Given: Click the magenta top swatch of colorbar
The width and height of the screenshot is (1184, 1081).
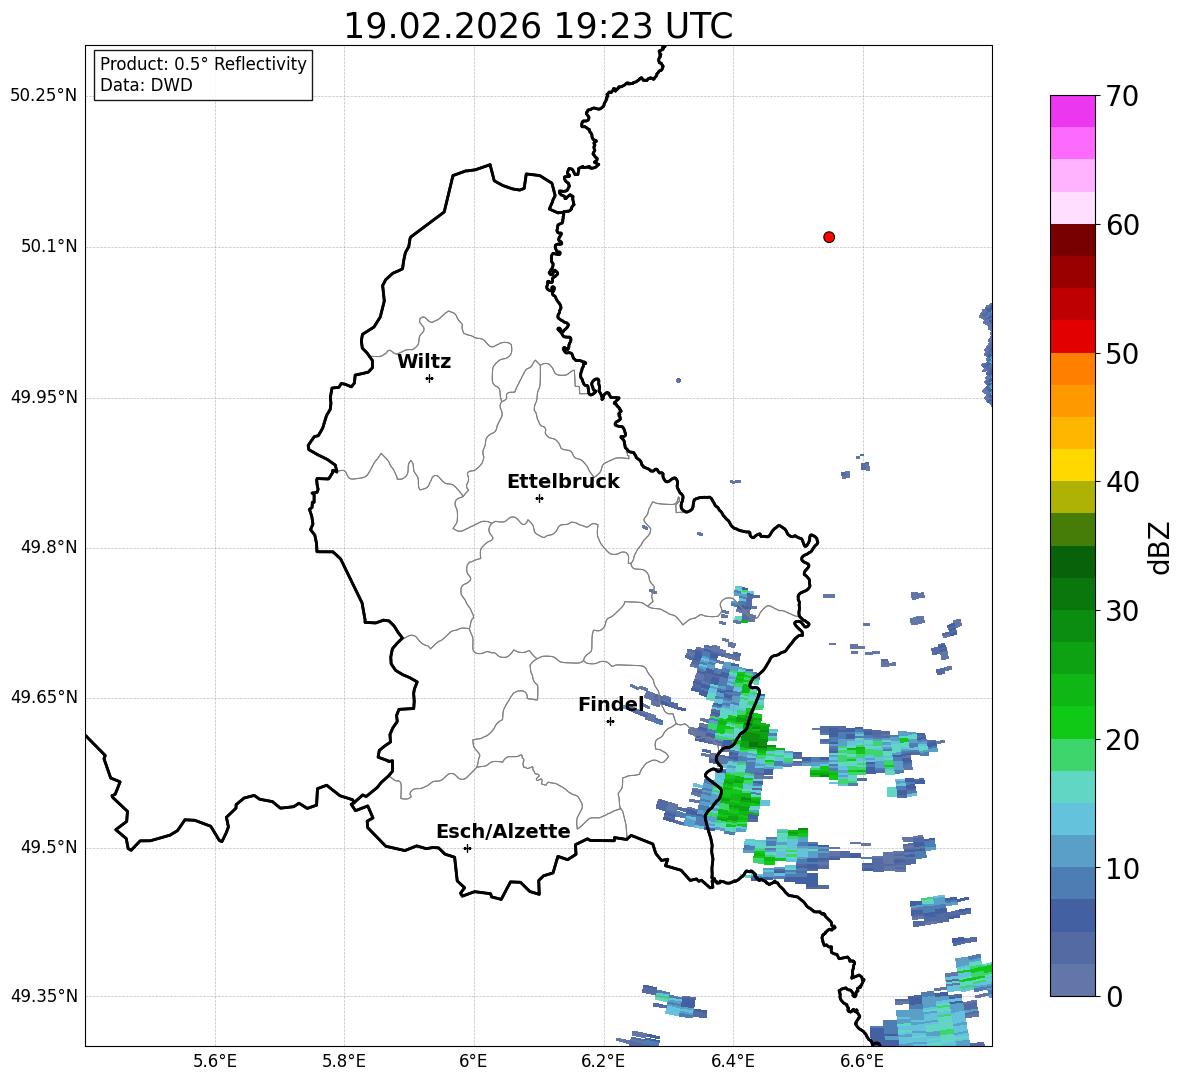Looking at the screenshot, I should pos(1073,111).
